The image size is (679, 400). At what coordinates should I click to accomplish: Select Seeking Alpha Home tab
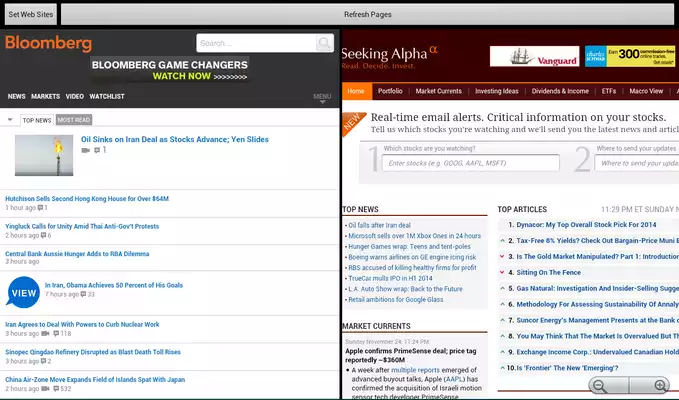(x=356, y=91)
